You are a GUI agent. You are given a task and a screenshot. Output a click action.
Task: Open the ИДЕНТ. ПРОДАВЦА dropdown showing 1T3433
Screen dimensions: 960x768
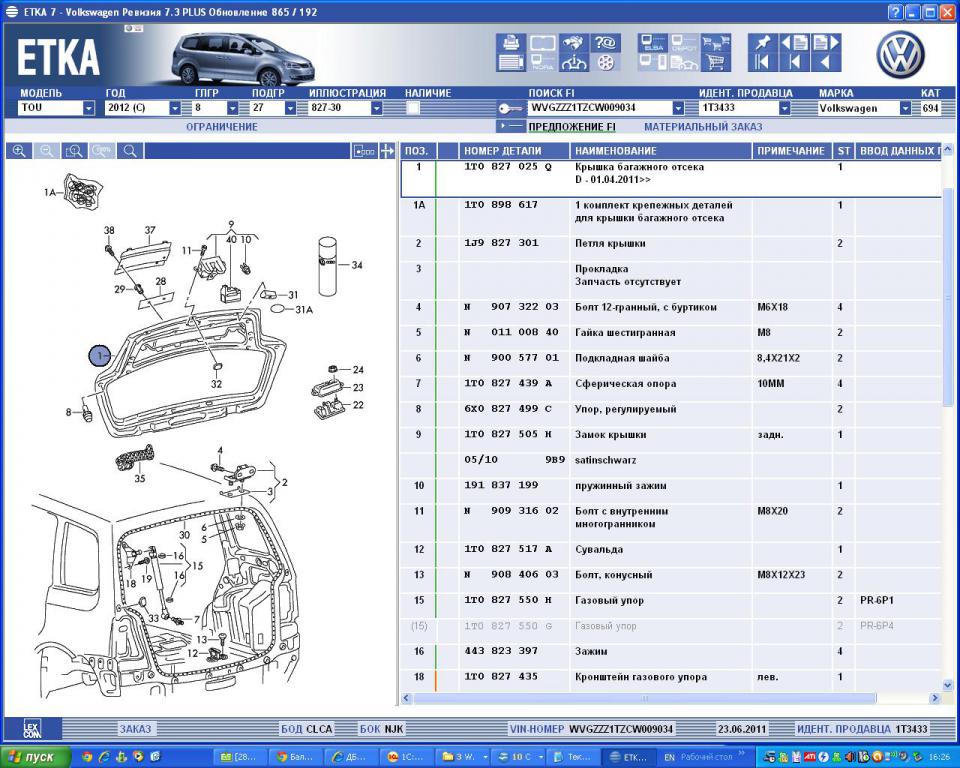point(784,108)
